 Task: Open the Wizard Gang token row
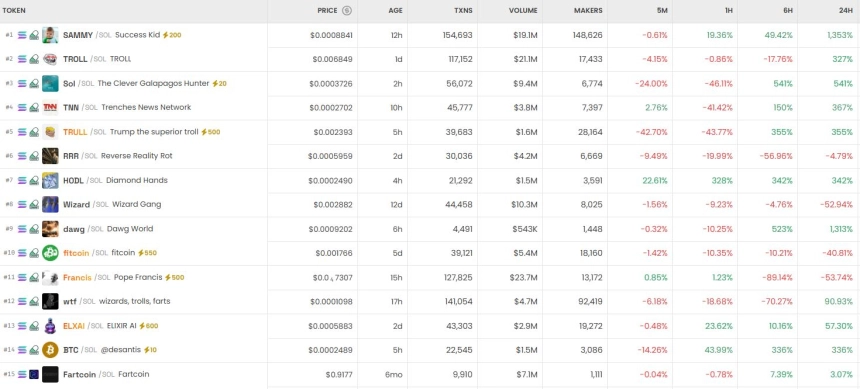point(430,205)
